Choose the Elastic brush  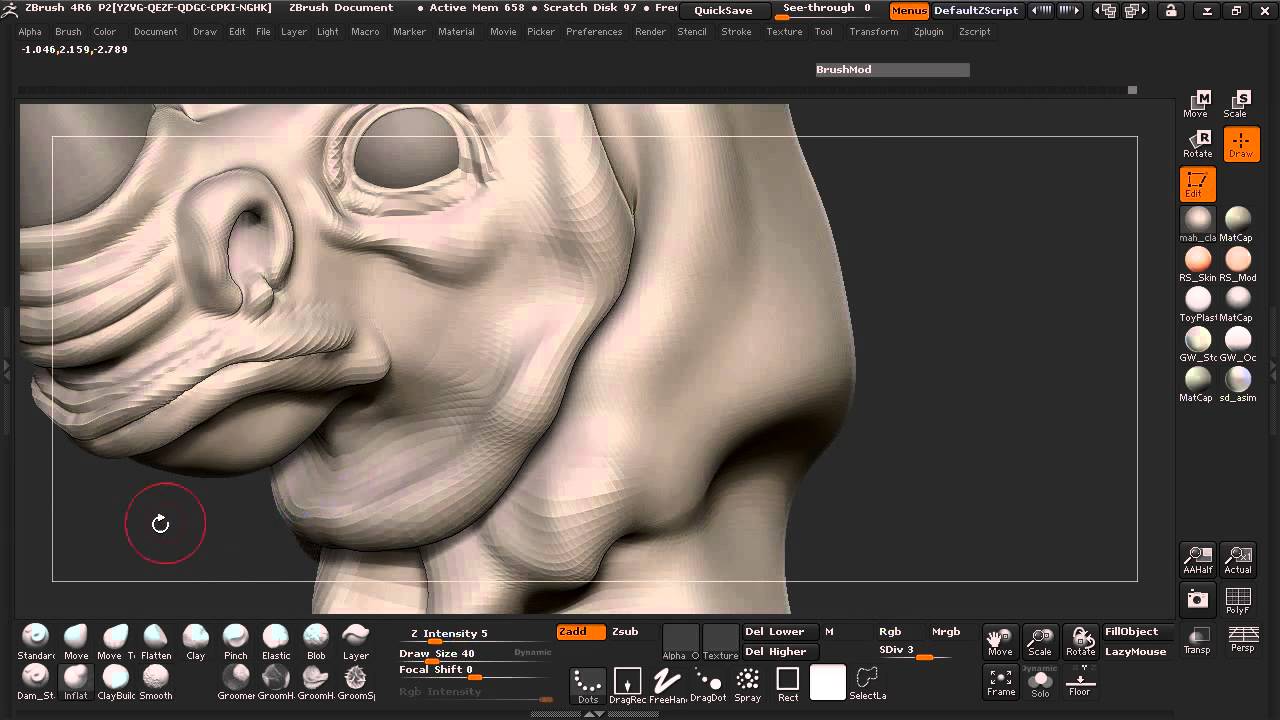[x=276, y=642]
